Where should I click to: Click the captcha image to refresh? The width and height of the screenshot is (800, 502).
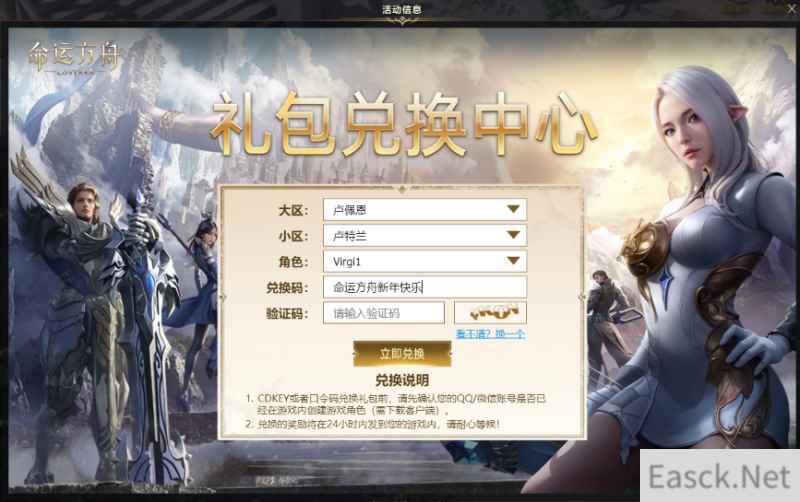point(490,313)
